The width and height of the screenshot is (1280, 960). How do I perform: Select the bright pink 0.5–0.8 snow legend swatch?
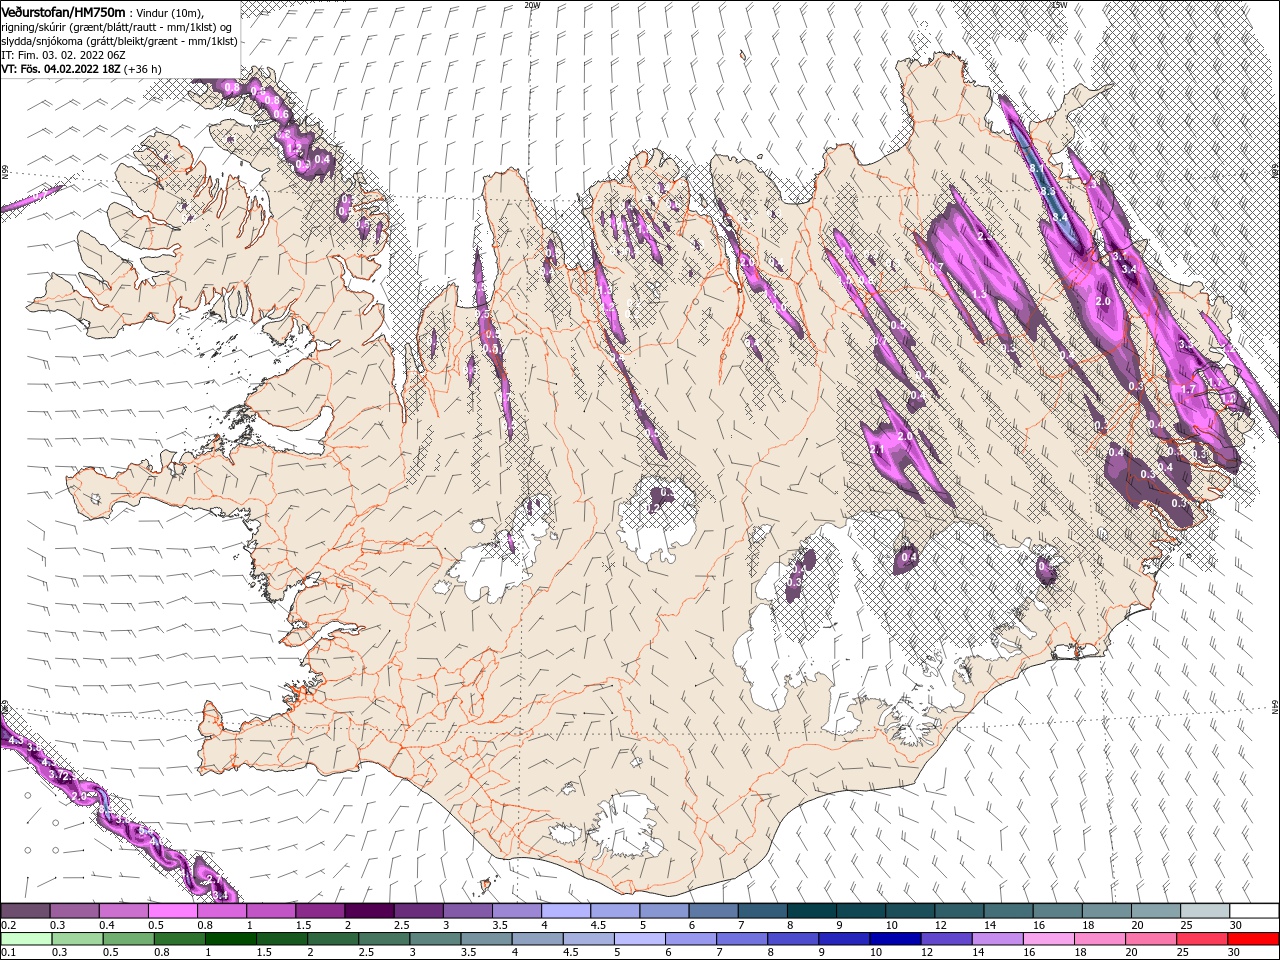coord(173,911)
